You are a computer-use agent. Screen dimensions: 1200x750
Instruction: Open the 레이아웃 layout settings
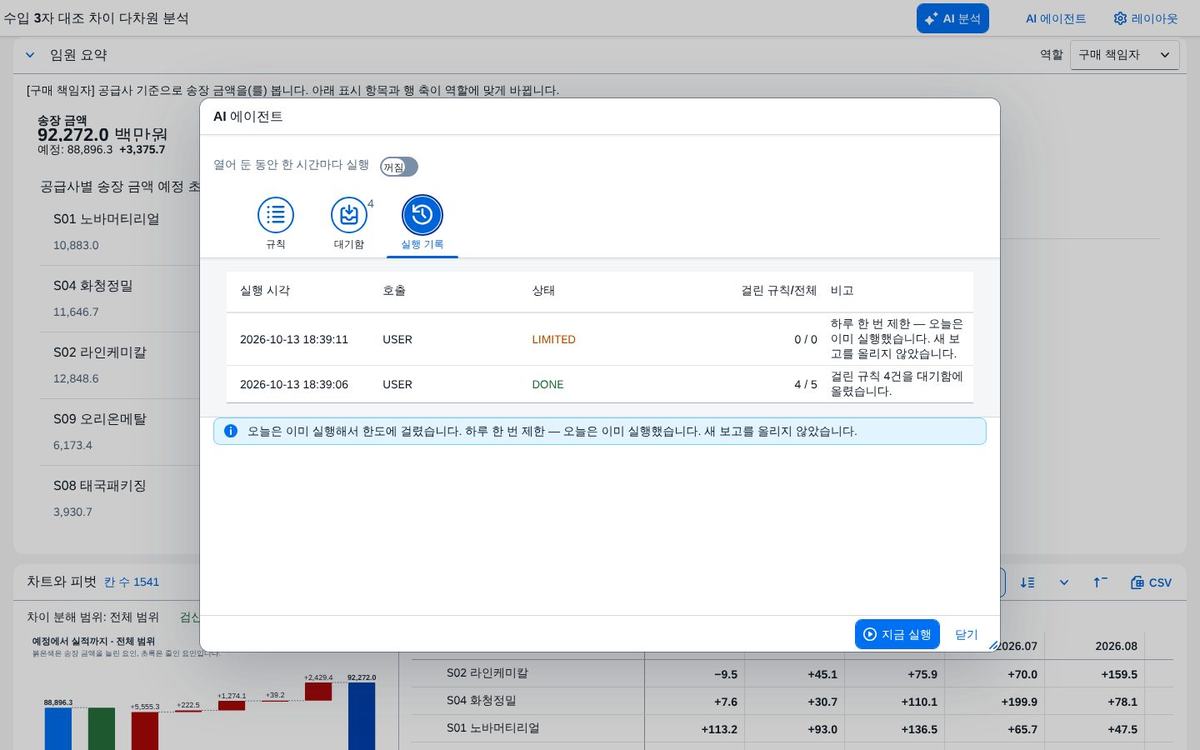[x=1146, y=18]
